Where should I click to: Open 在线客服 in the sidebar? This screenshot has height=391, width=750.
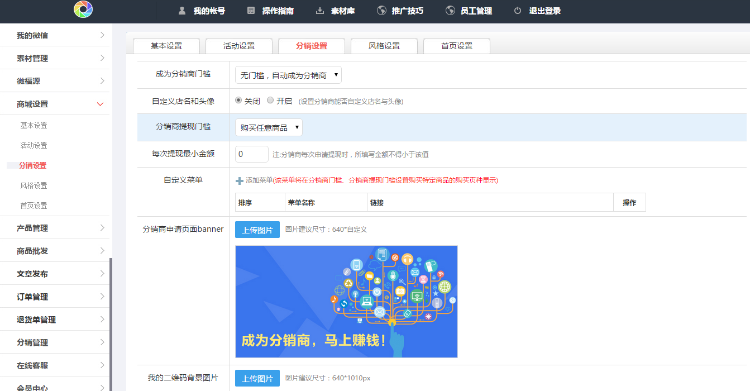click(x=32, y=365)
